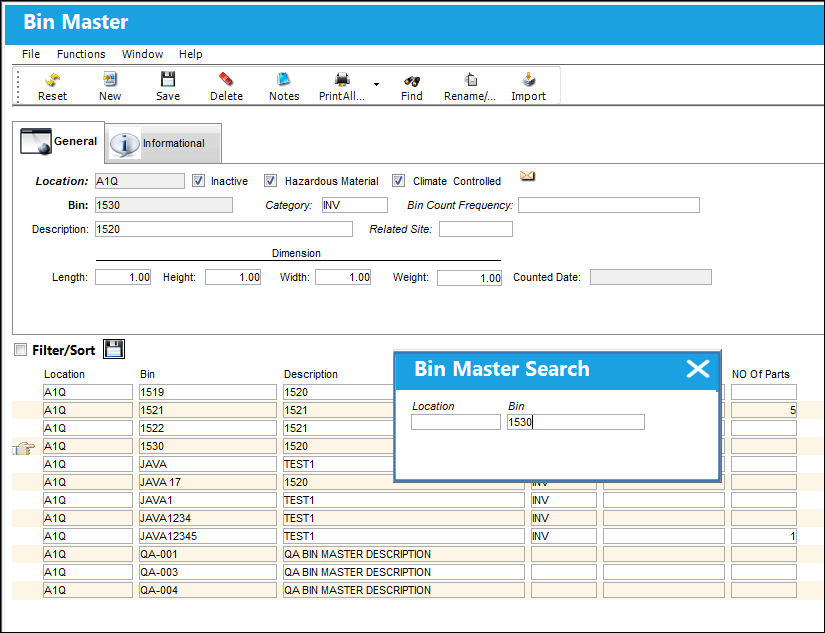Screen dimensions: 825x633
Task: Click the Related Site field
Action: click(x=476, y=229)
